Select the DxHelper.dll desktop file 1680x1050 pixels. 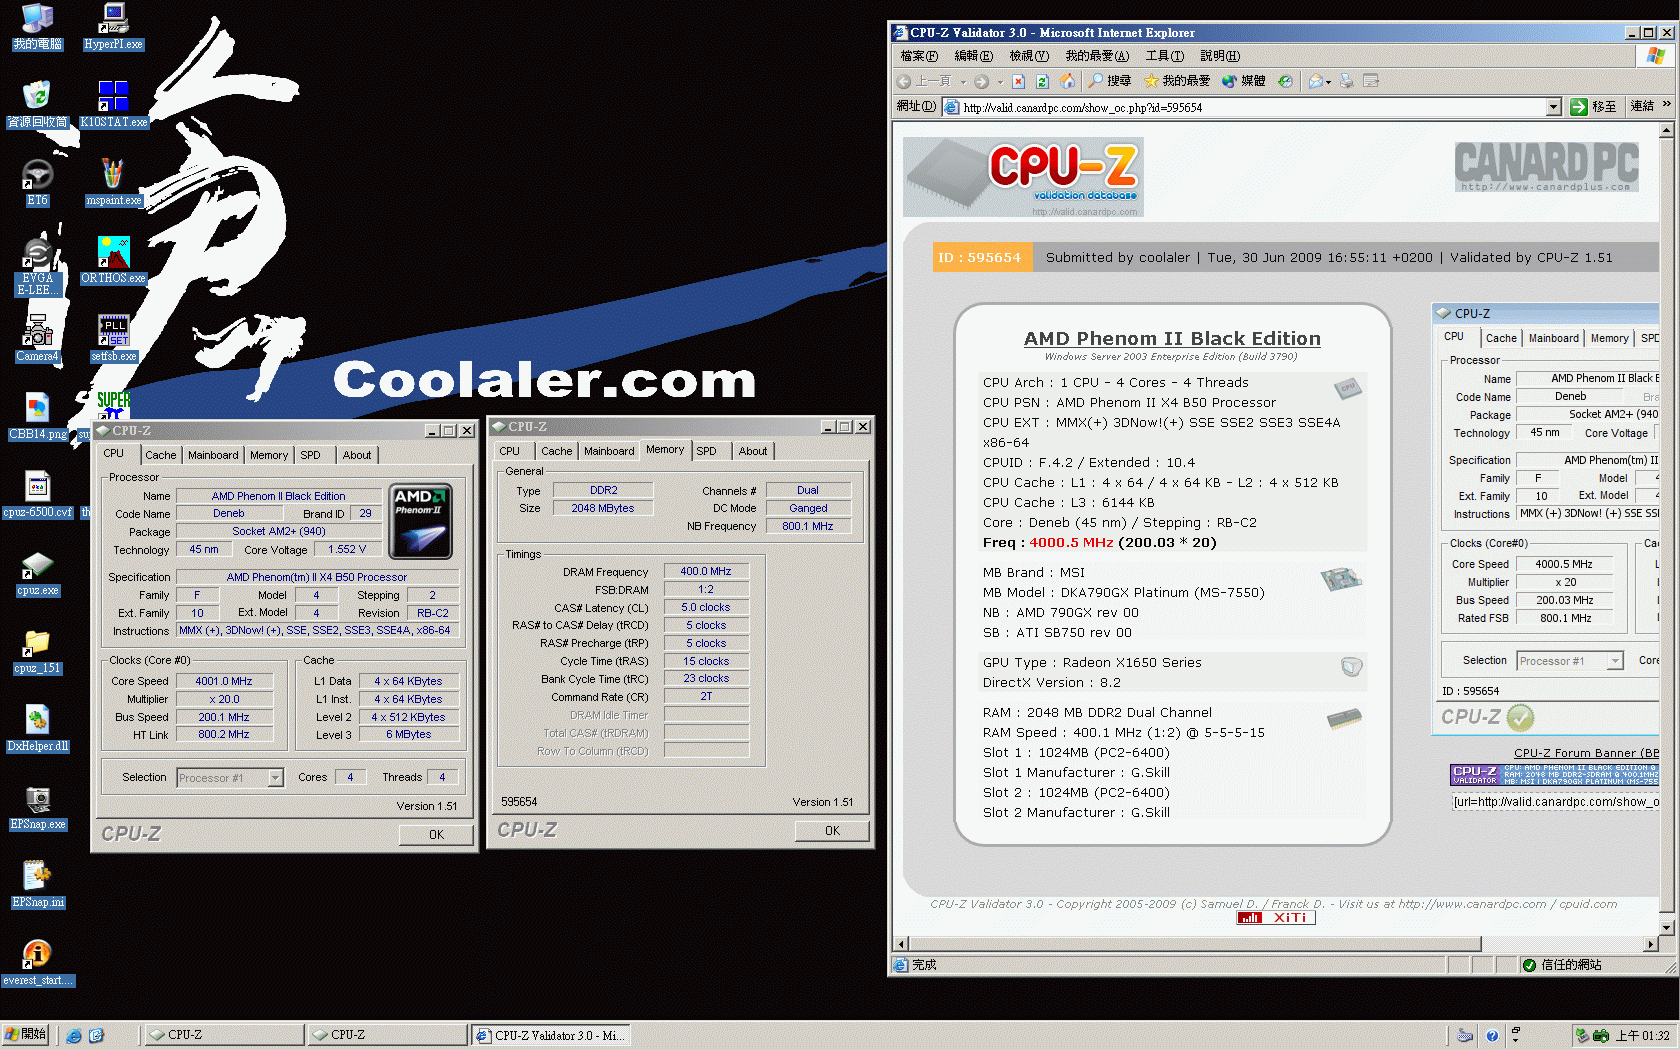(x=37, y=729)
